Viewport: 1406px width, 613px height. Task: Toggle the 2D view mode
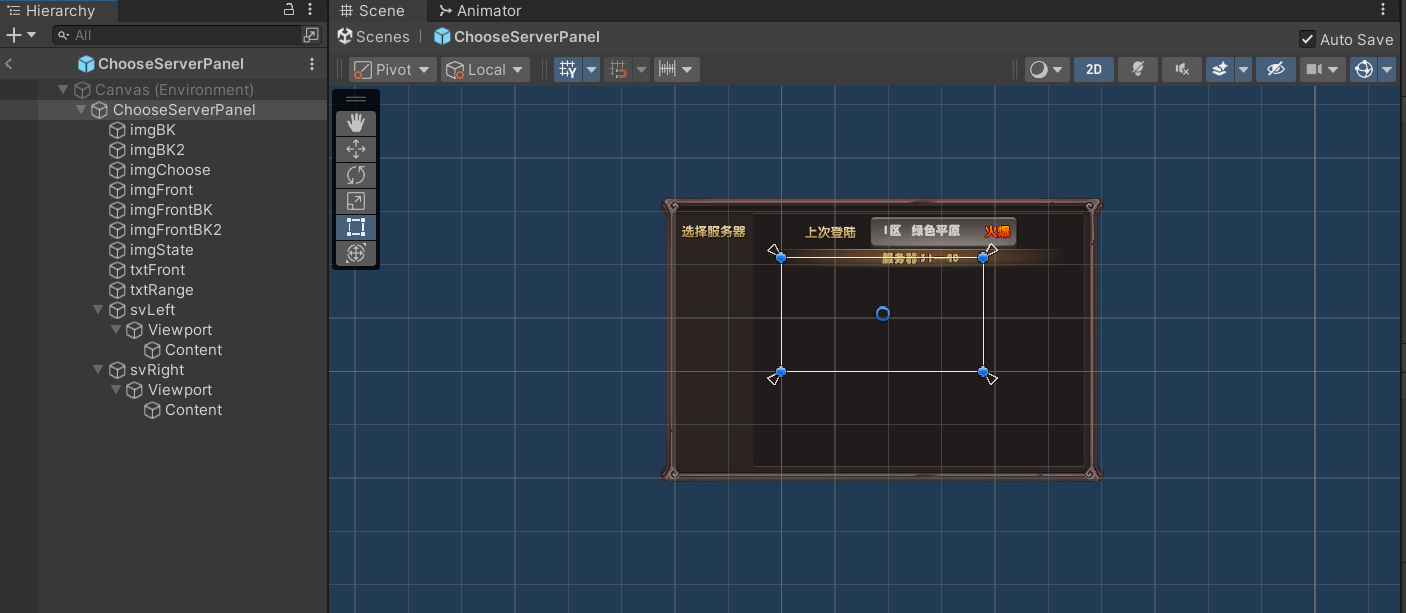coord(1094,70)
